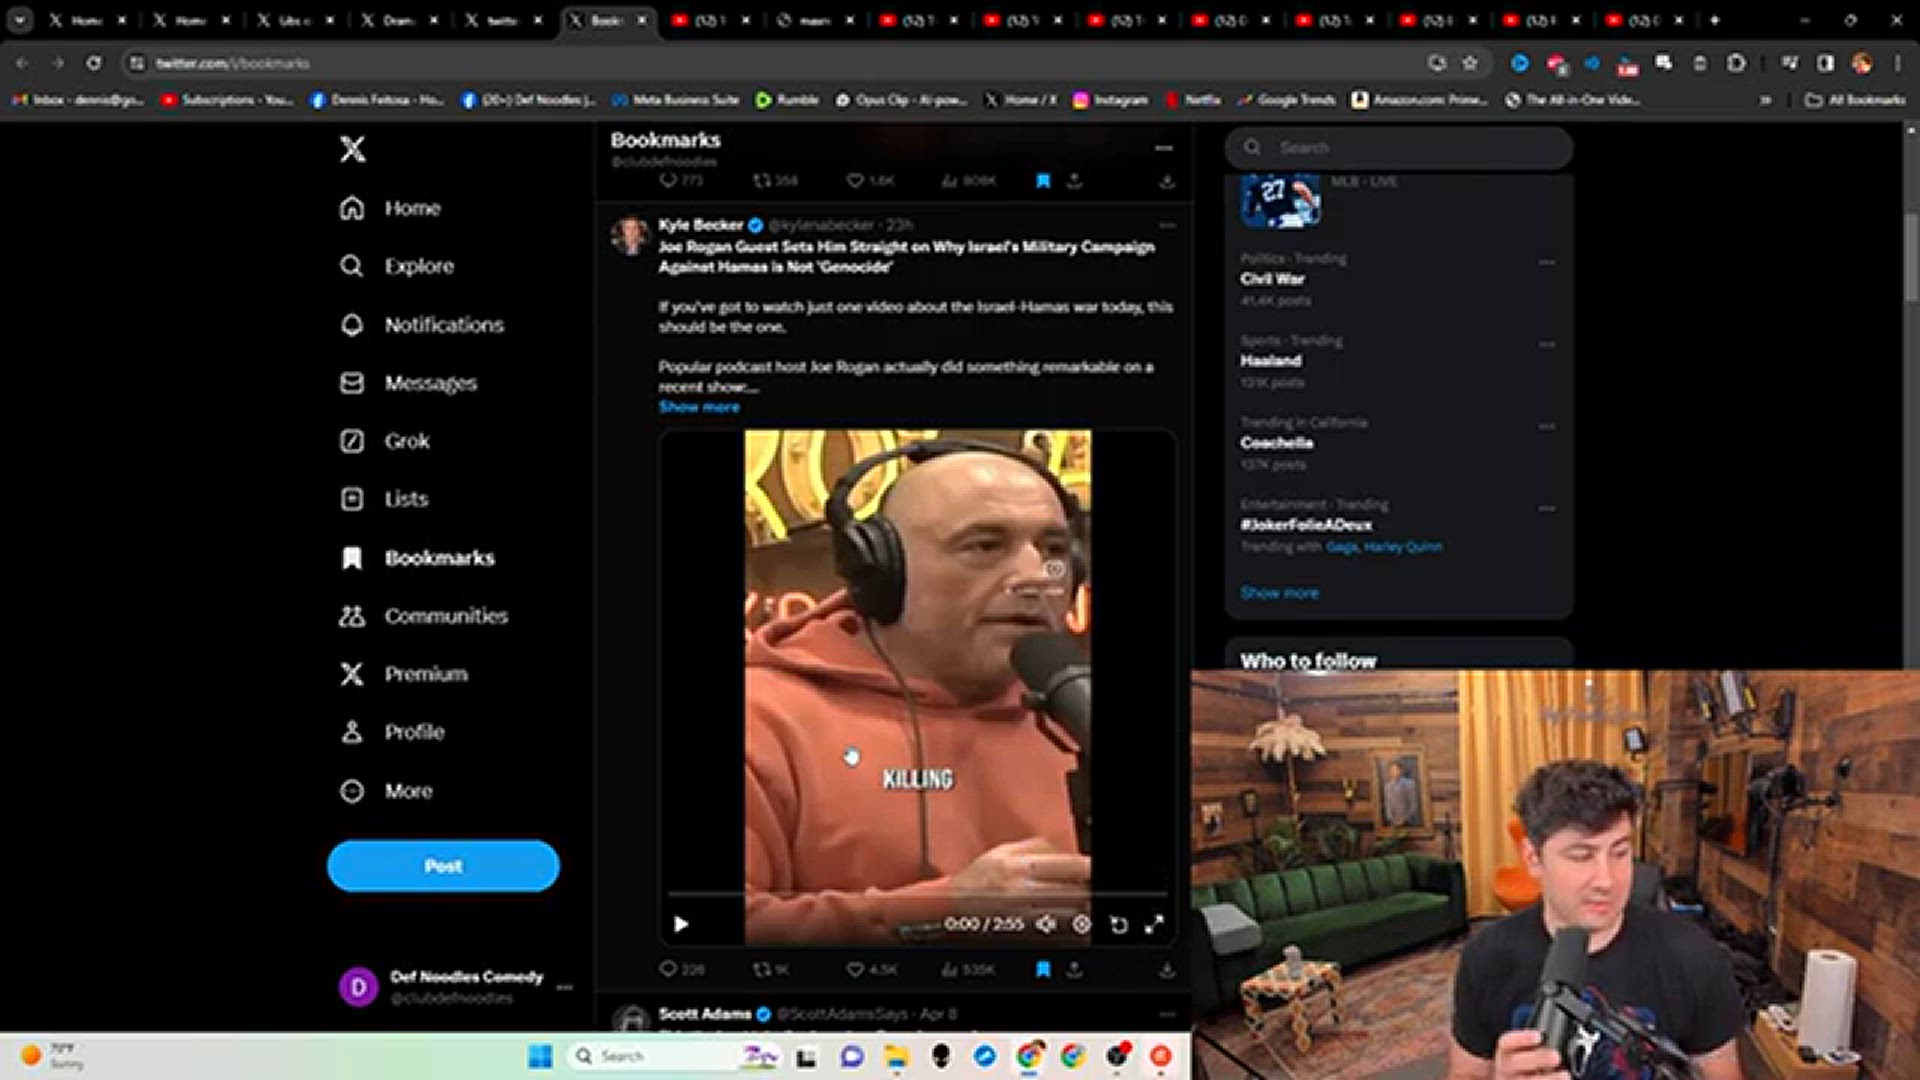This screenshot has width=1920, height=1080.
Task: Open Instagram bookmark in bookmarks bar
Action: click(1110, 100)
